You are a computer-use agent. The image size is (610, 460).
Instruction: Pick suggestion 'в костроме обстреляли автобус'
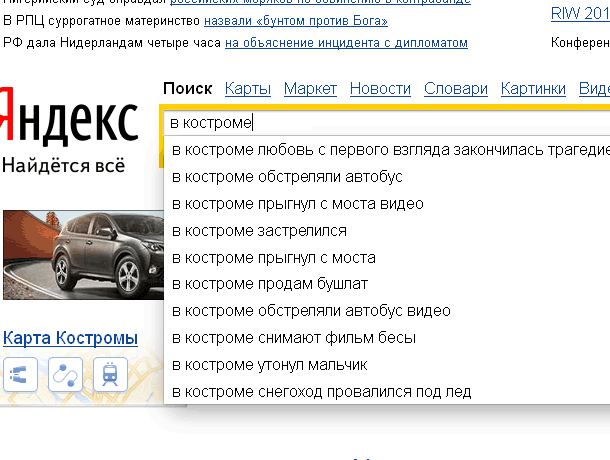(x=387, y=177)
